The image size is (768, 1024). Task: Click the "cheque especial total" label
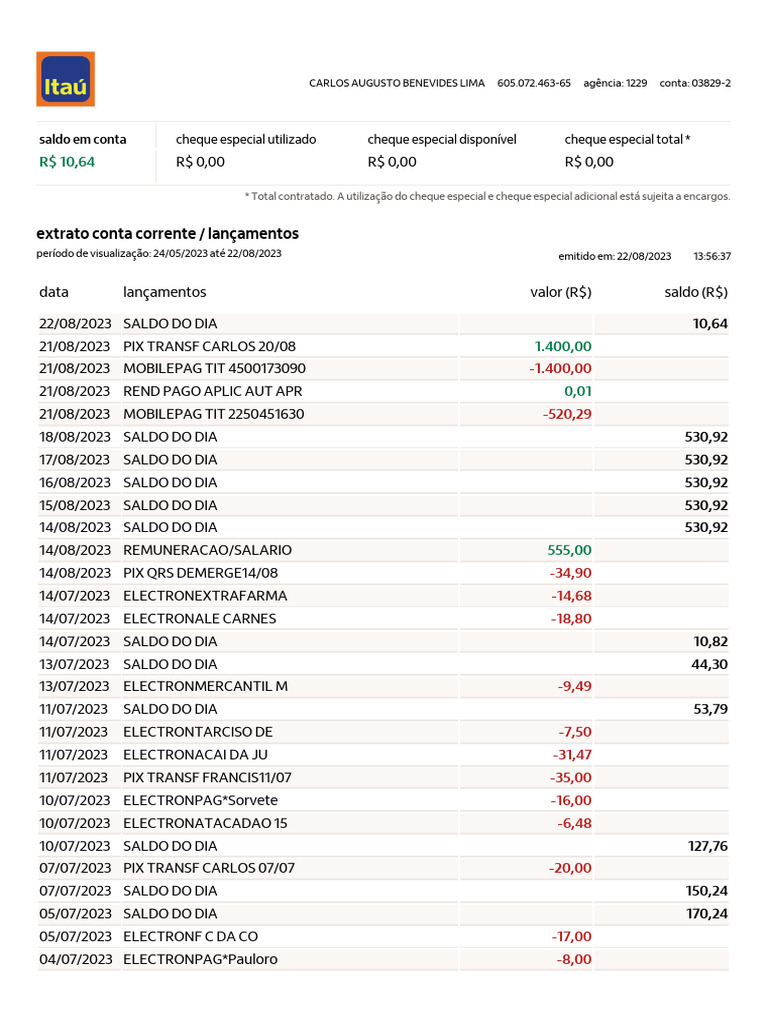pyautogui.click(x=627, y=140)
